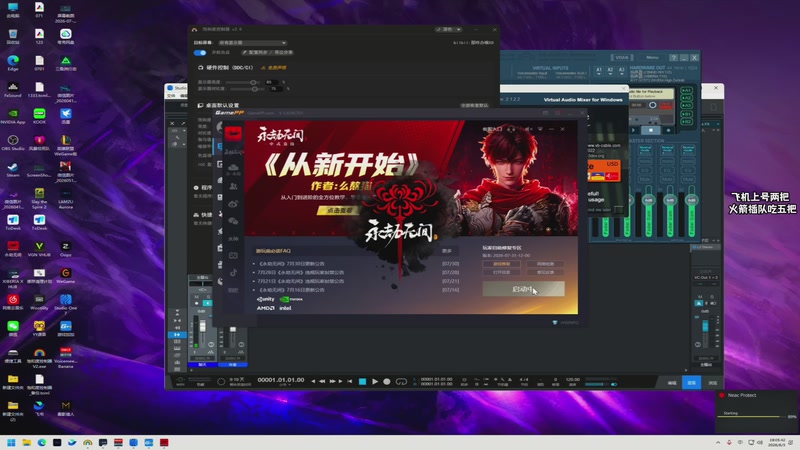Click the 配置同步 / 导出分享 button
This screenshot has height=450, width=800.
click(x=267, y=53)
